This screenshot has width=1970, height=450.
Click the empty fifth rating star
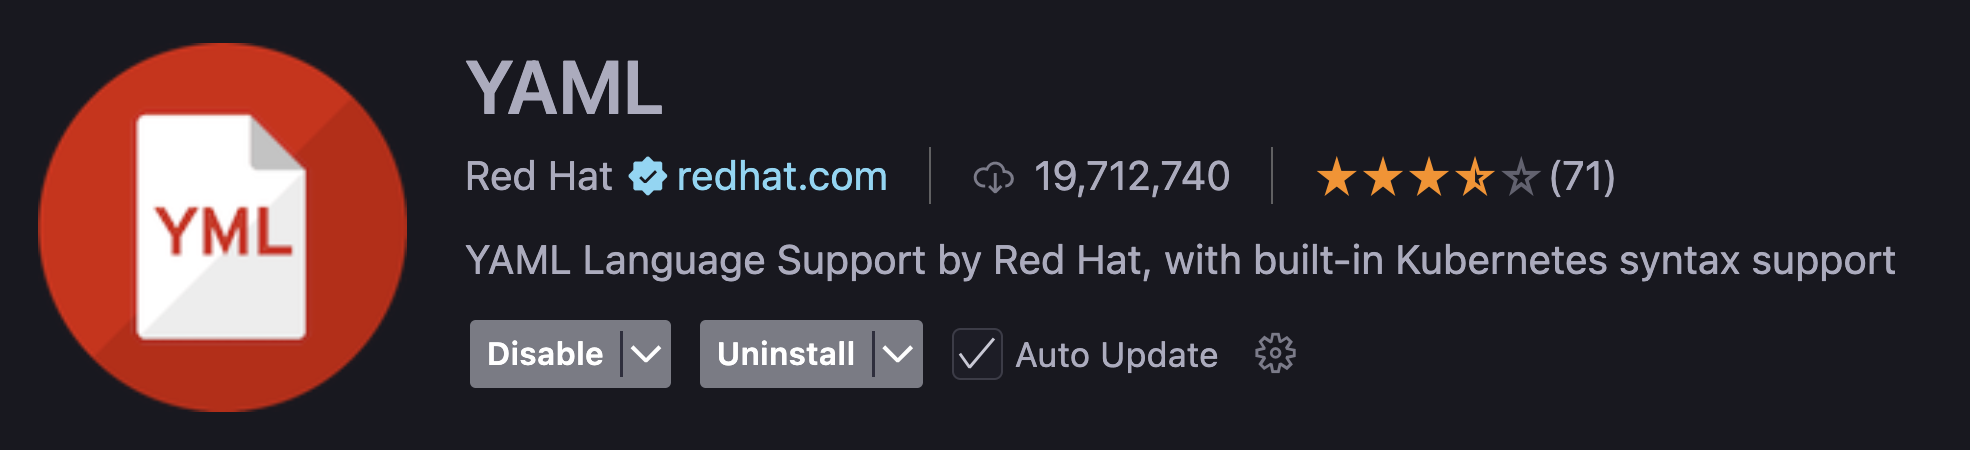coord(1520,178)
